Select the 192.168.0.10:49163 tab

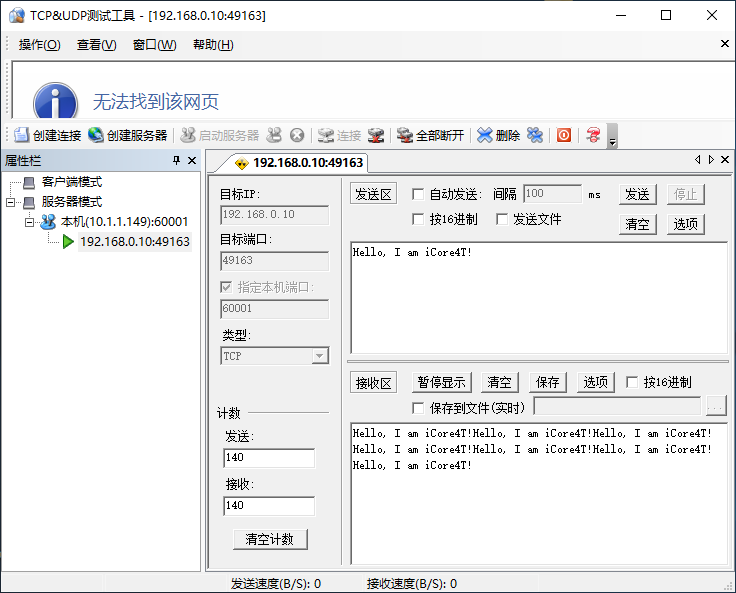299,162
